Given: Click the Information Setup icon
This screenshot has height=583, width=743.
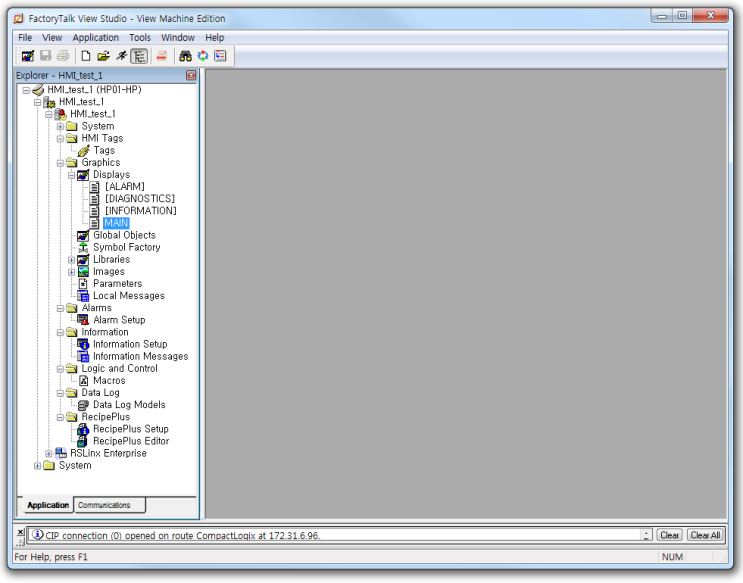Looking at the screenshot, I should pyautogui.click(x=83, y=345).
